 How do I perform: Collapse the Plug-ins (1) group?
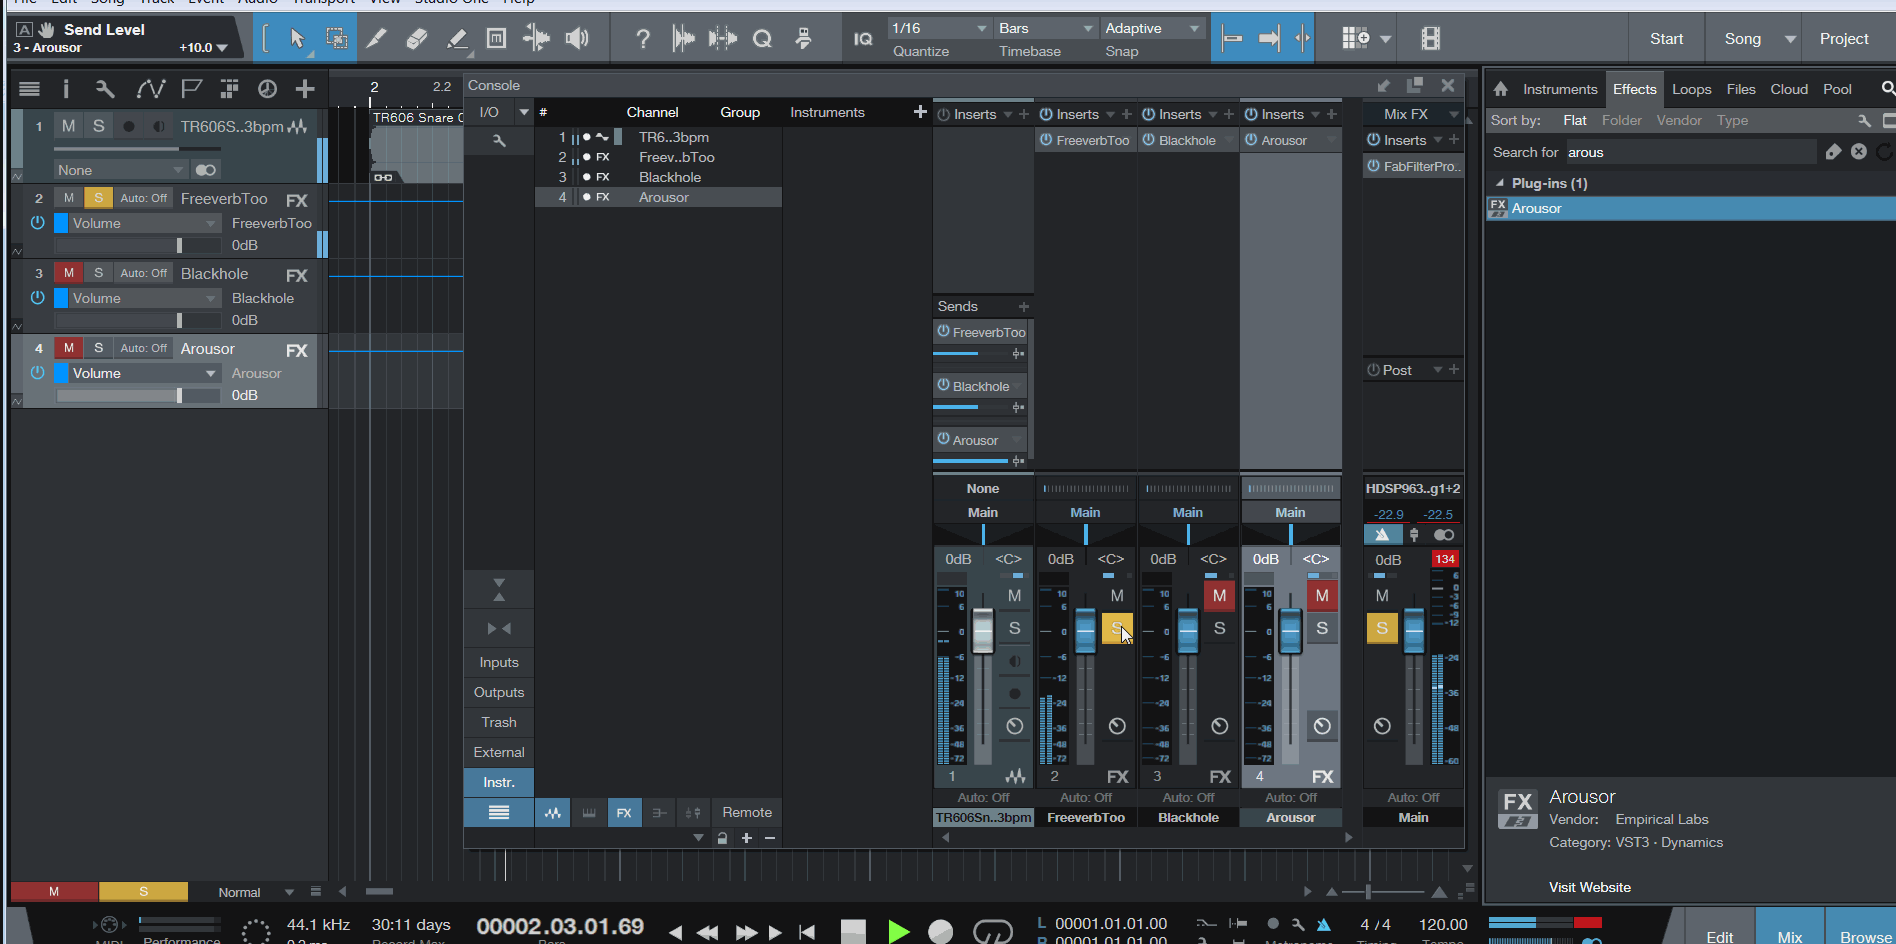click(x=1499, y=183)
